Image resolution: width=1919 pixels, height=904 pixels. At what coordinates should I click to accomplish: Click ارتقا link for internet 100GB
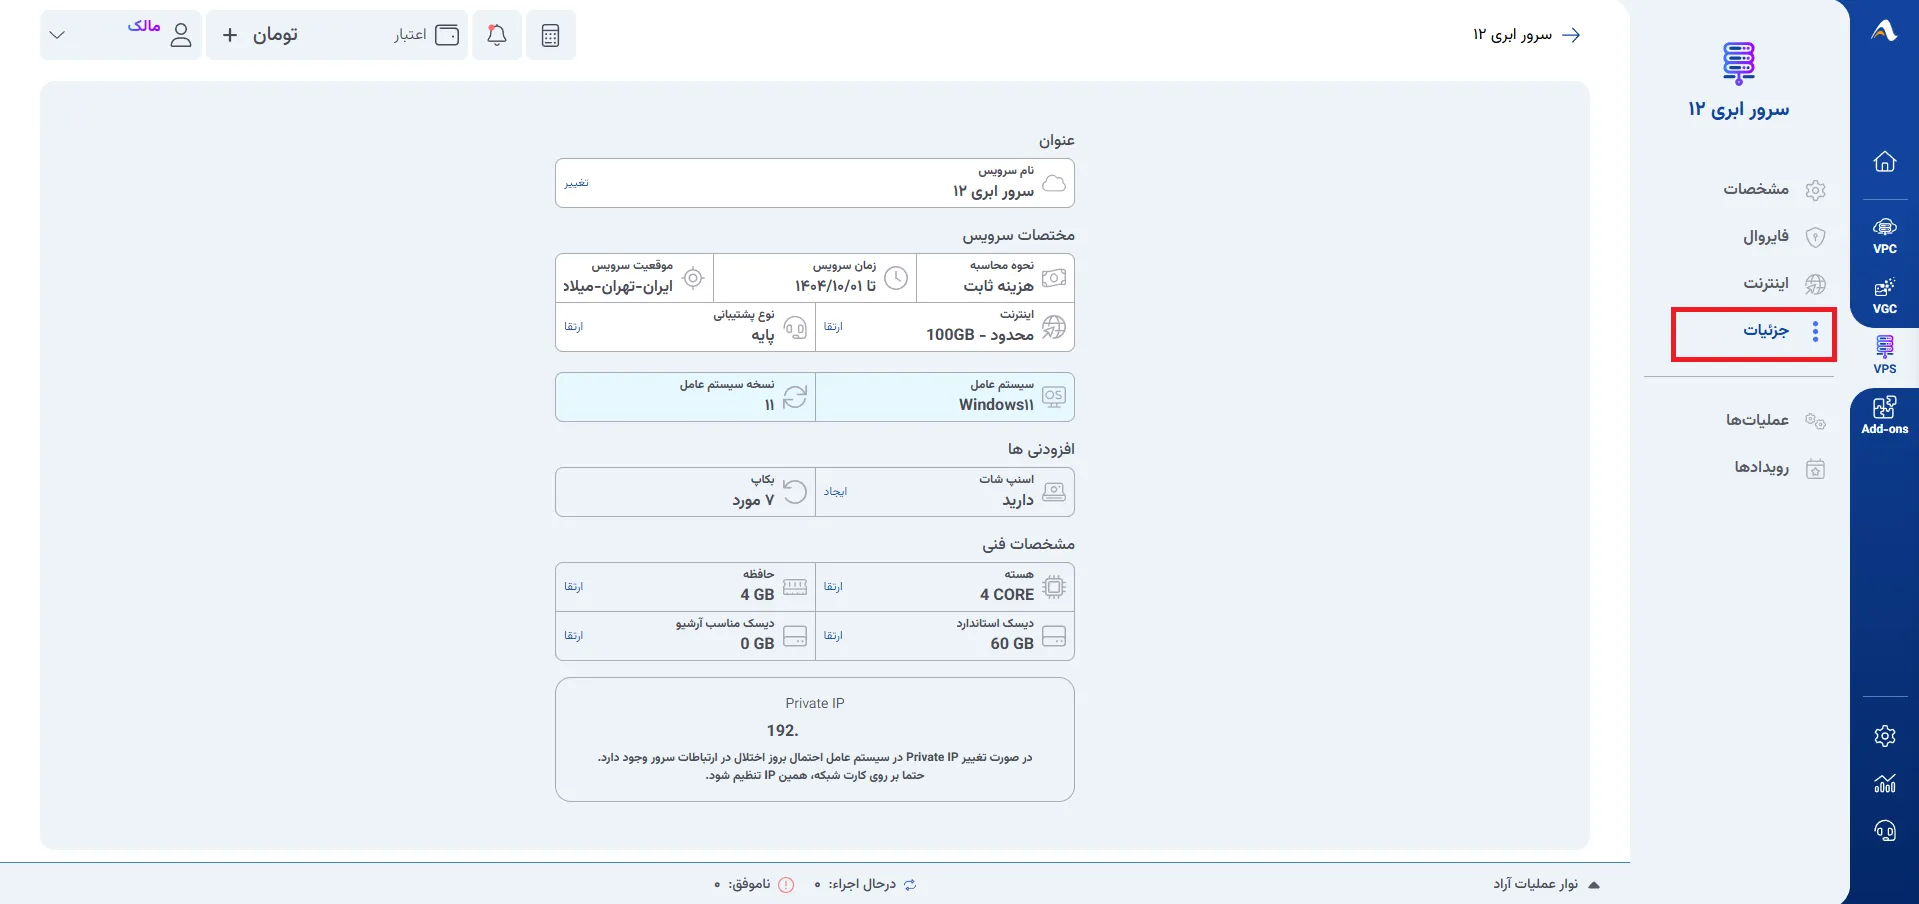[x=833, y=327]
